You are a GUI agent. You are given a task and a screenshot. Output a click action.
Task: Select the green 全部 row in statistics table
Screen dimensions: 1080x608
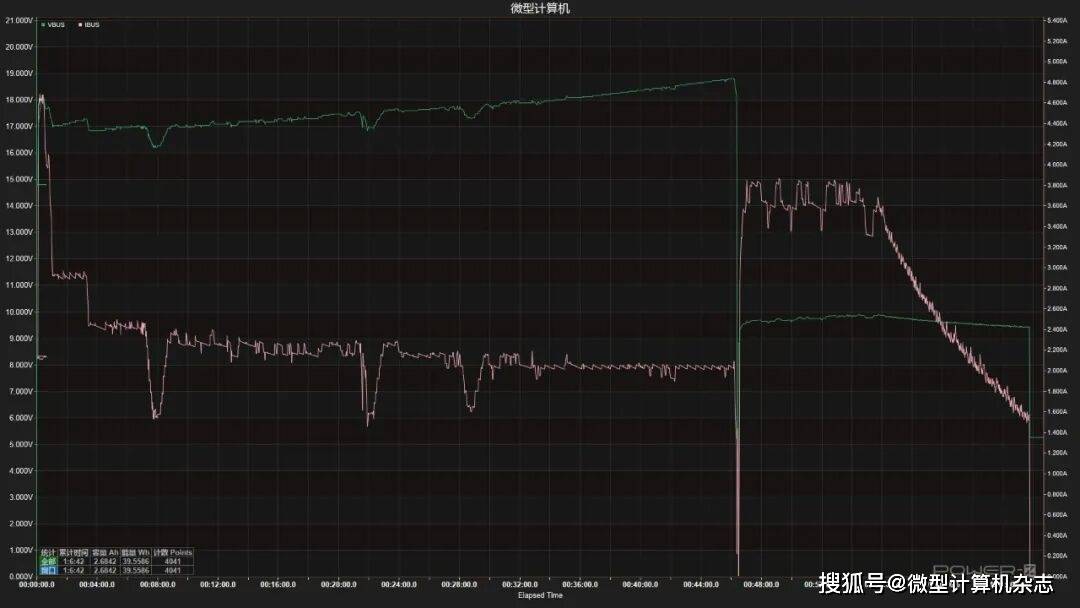(x=48, y=561)
